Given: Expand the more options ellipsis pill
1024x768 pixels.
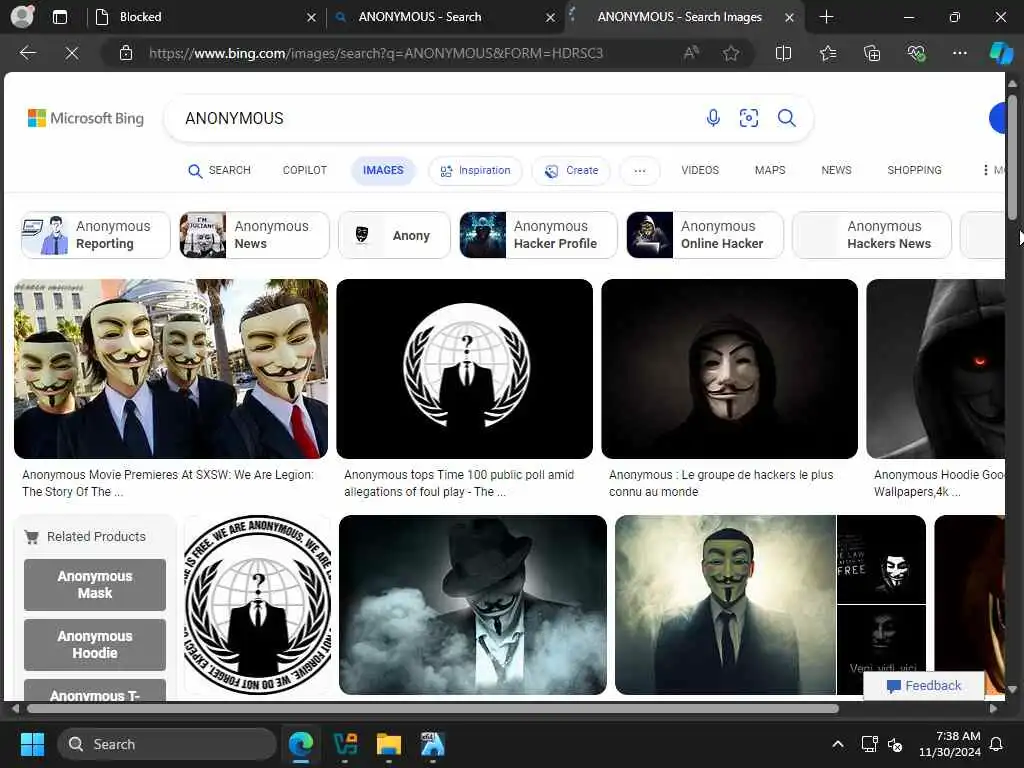Looking at the screenshot, I should [x=639, y=170].
